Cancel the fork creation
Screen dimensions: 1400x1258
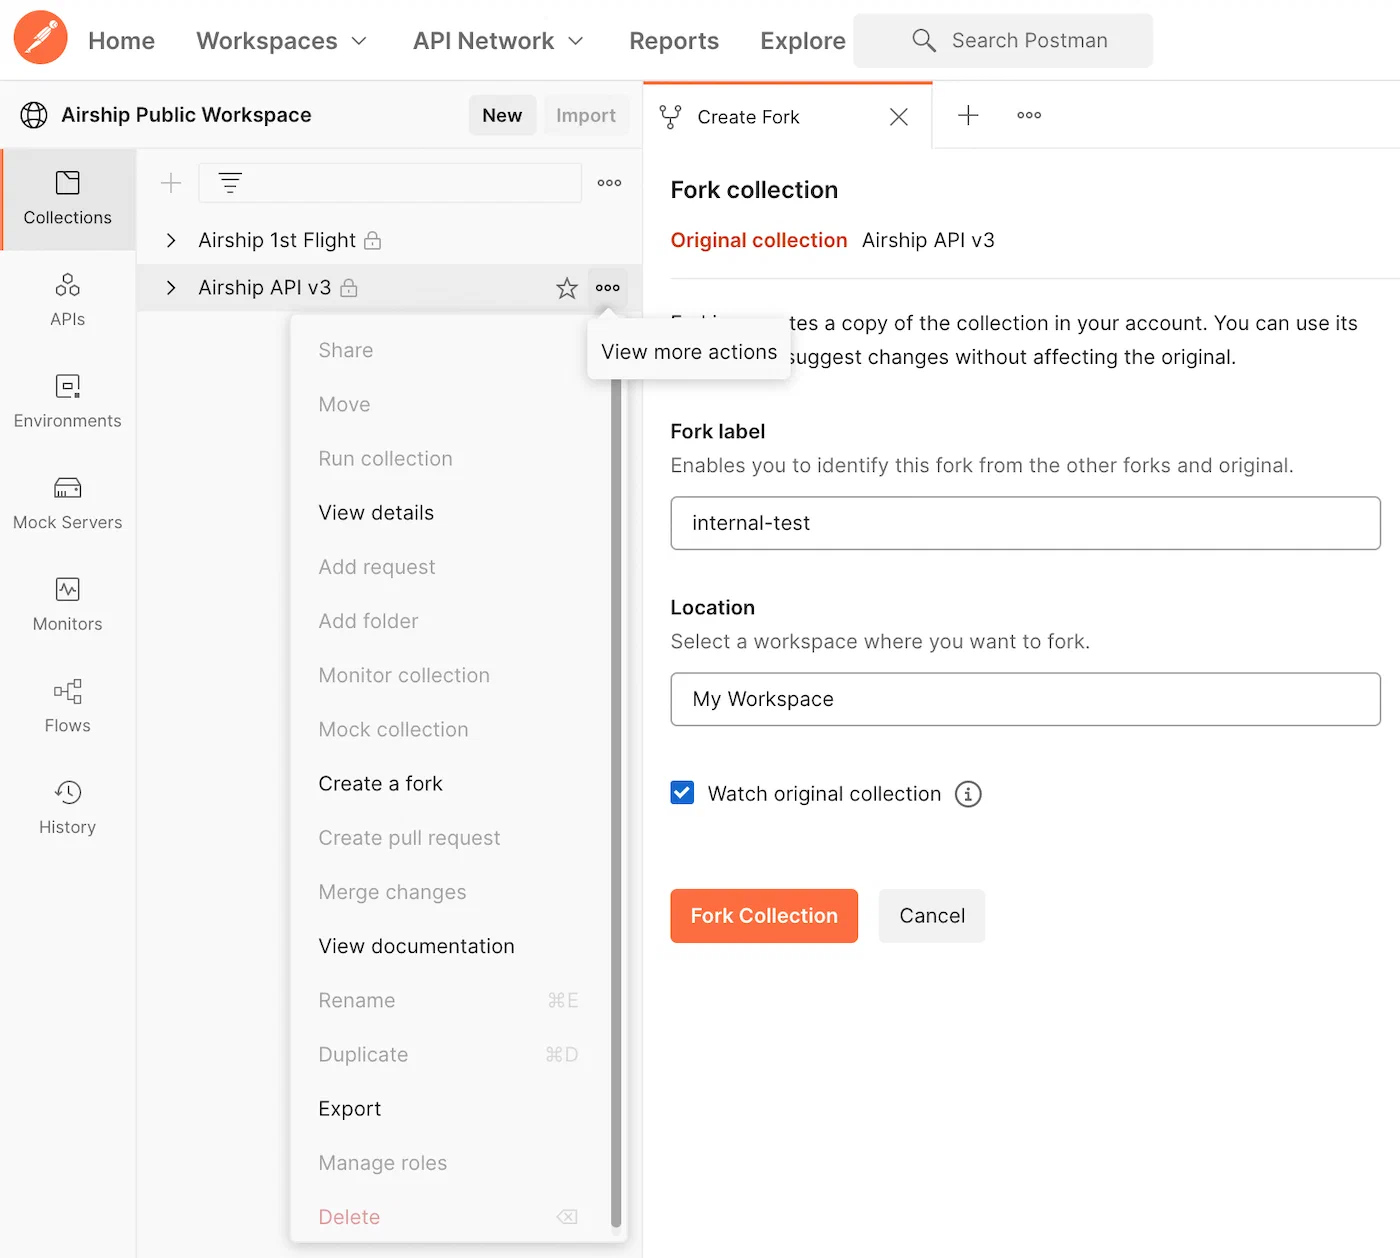point(931,916)
